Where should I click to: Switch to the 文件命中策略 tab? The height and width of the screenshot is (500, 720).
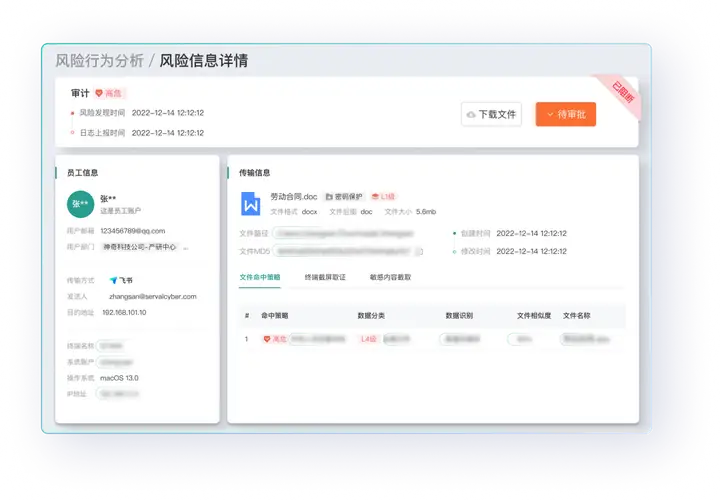click(x=260, y=277)
